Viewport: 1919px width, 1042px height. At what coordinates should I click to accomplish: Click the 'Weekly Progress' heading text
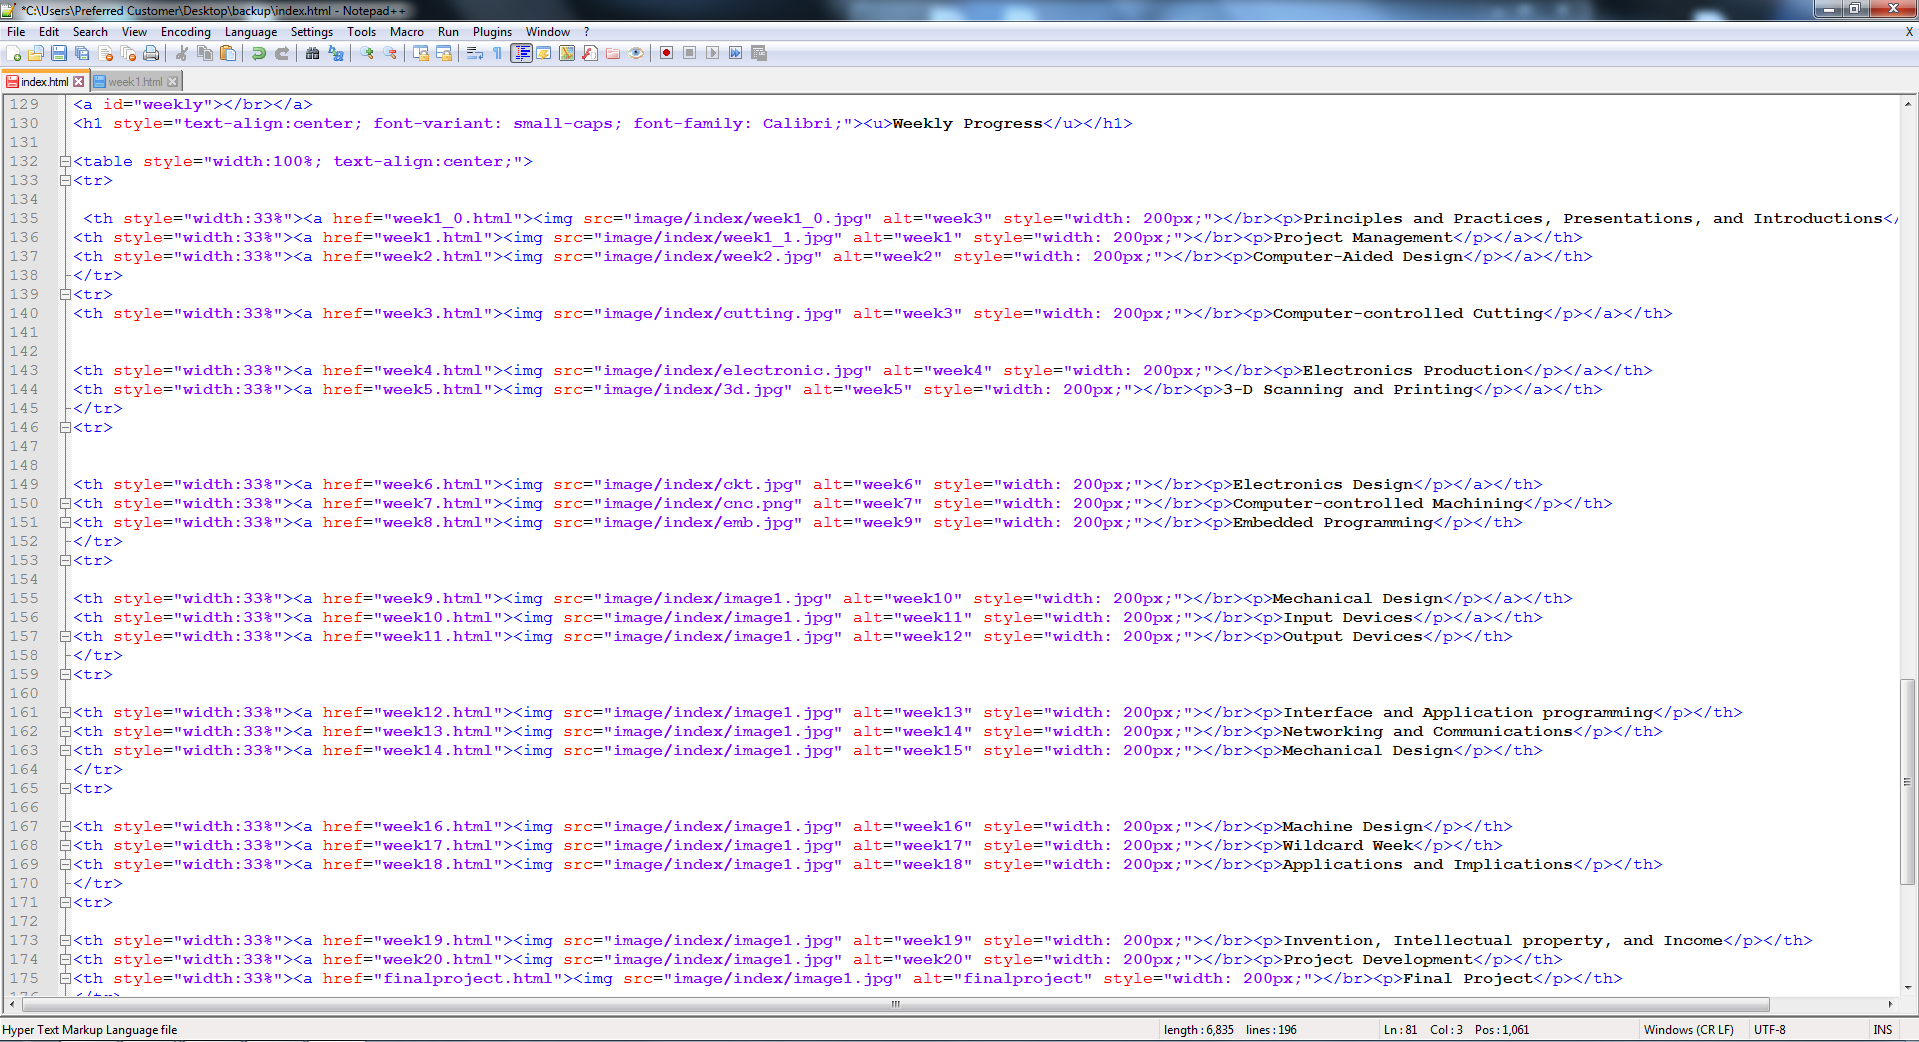tap(967, 124)
